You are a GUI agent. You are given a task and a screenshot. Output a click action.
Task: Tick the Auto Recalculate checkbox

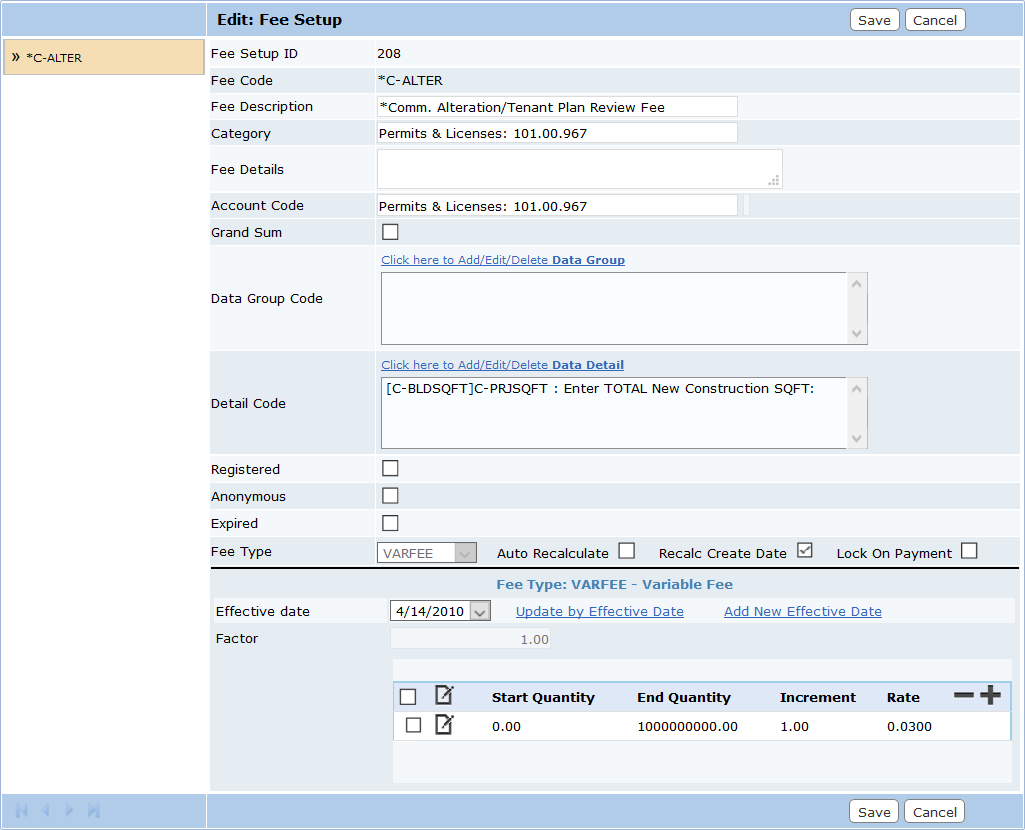pyautogui.click(x=626, y=551)
